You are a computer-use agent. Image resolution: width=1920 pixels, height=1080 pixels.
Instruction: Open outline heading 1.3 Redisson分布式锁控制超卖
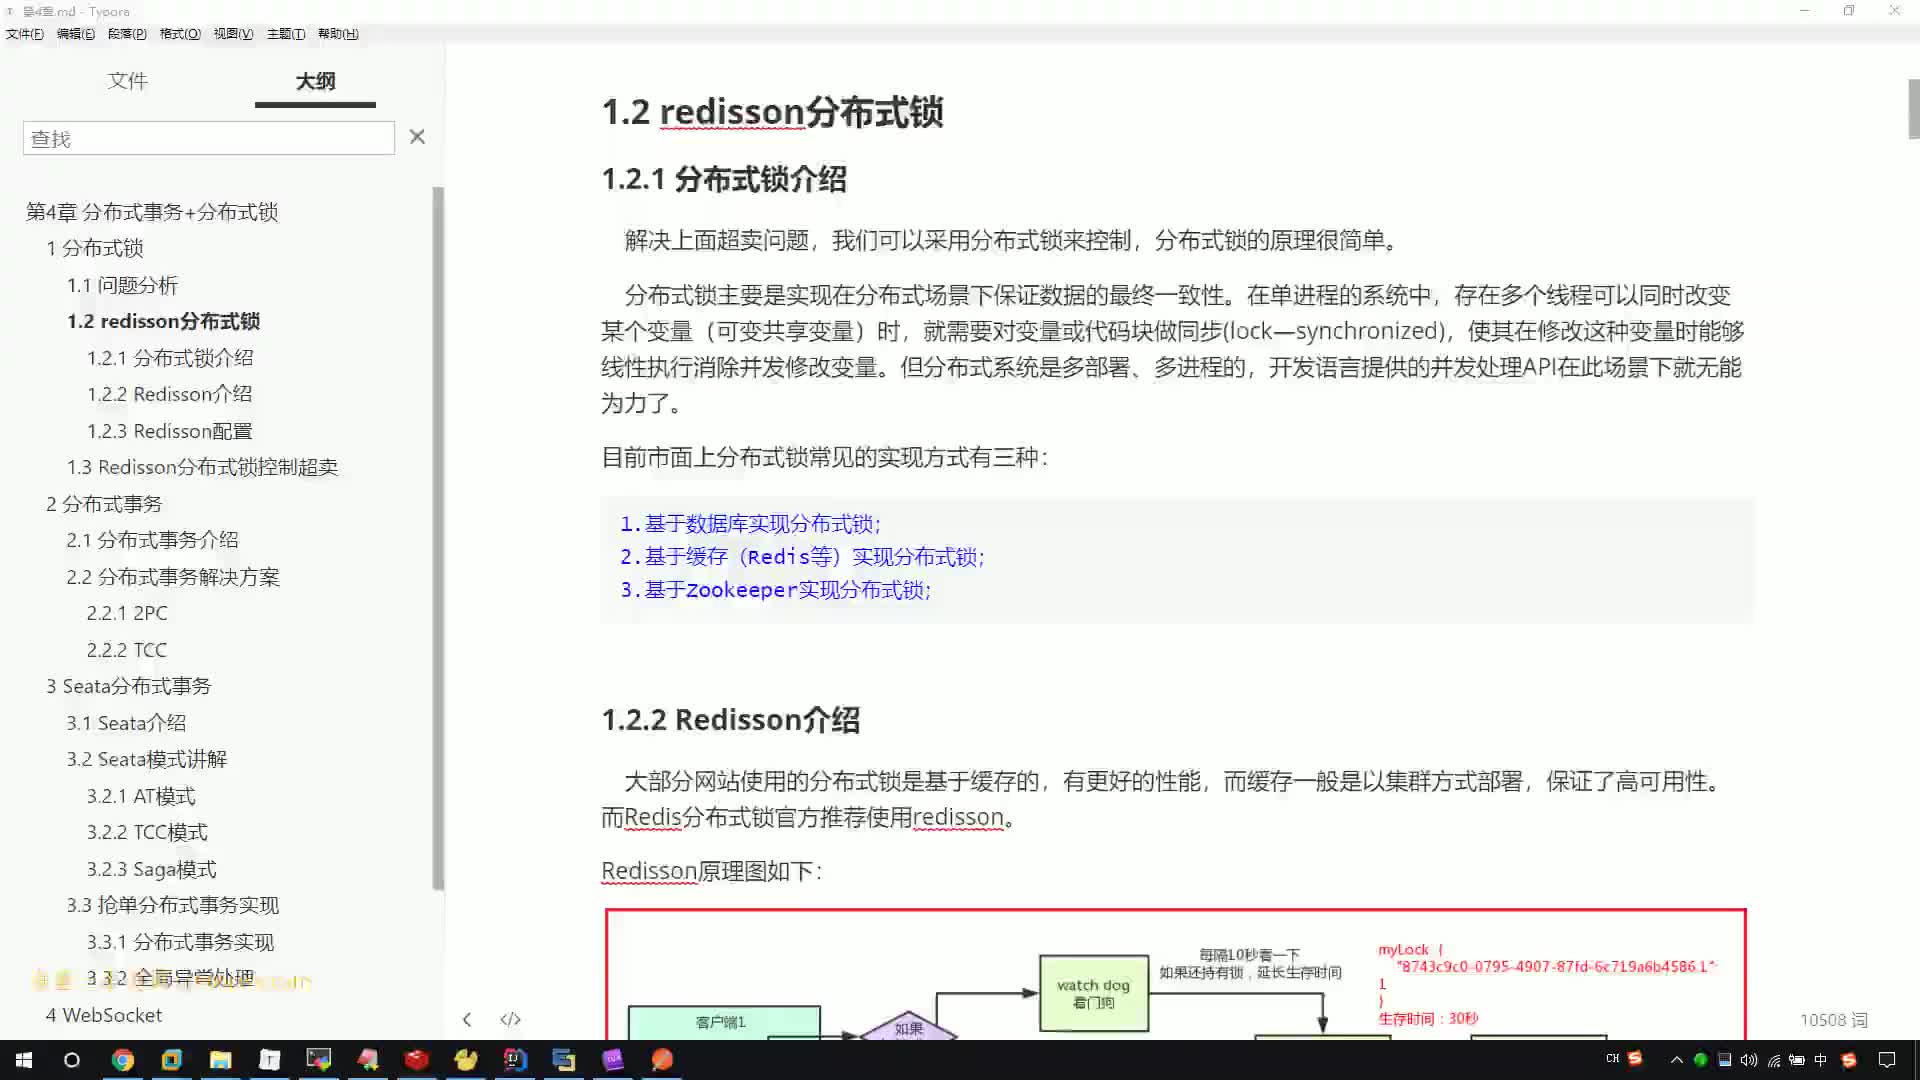click(x=202, y=467)
